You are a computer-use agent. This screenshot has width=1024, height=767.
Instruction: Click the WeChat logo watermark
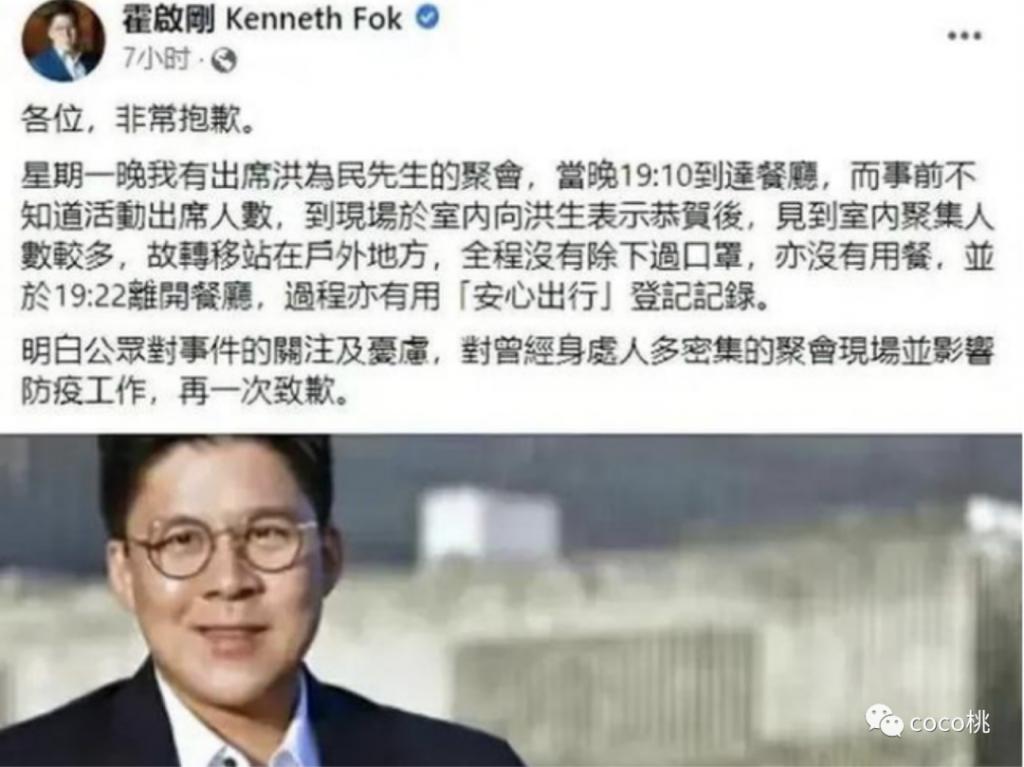[x=884, y=719]
